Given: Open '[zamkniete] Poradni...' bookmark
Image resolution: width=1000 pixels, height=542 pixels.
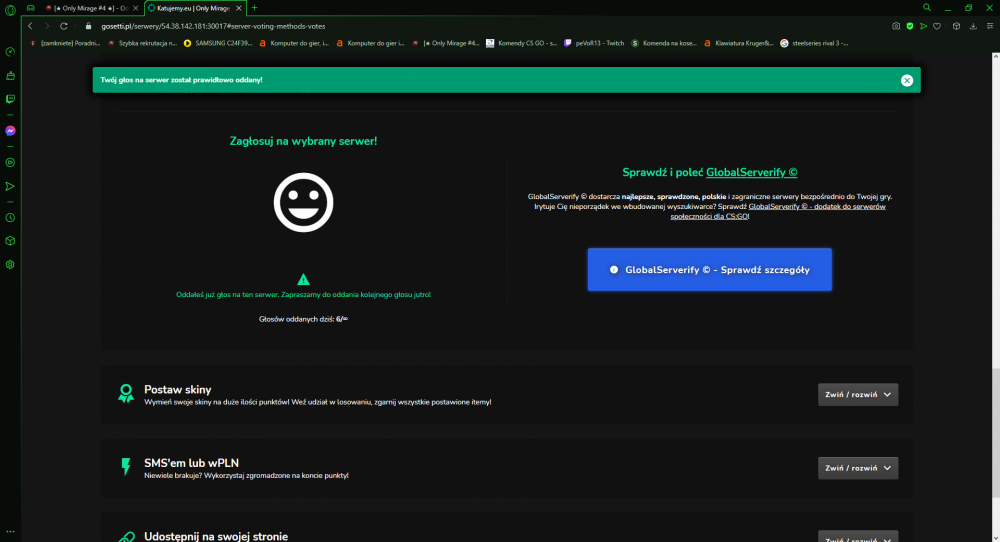Looking at the screenshot, I should (66, 43).
